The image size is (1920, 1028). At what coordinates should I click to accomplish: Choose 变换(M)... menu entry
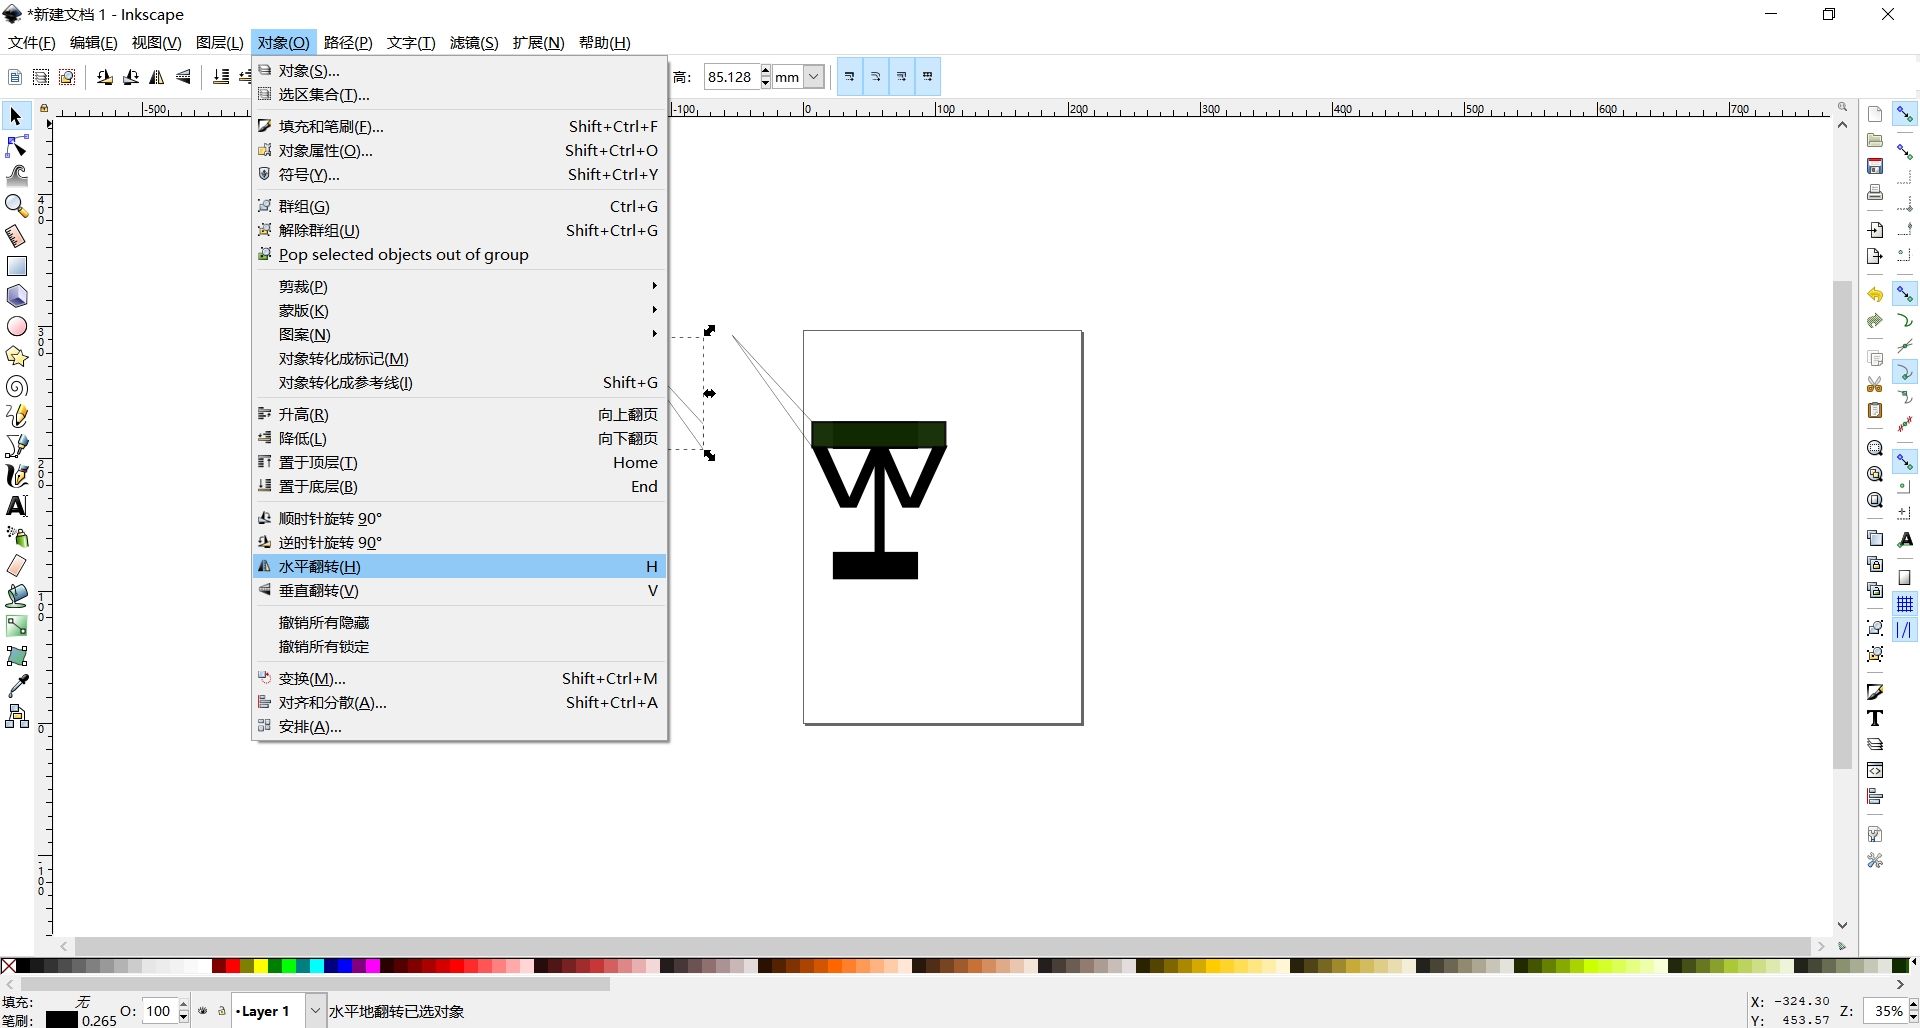pos(460,678)
